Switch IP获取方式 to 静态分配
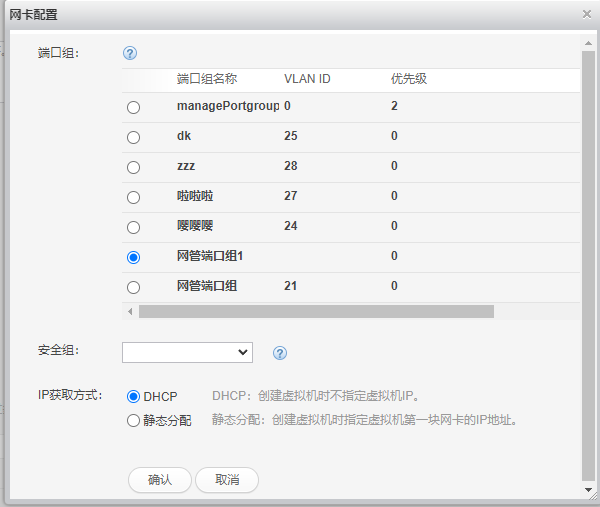Image resolution: width=600 pixels, height=507 pixels. [133, 421]
